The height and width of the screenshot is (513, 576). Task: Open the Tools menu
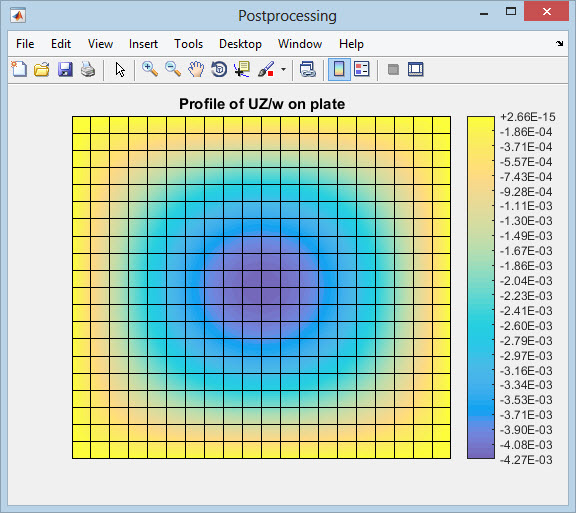click(188, 44)
